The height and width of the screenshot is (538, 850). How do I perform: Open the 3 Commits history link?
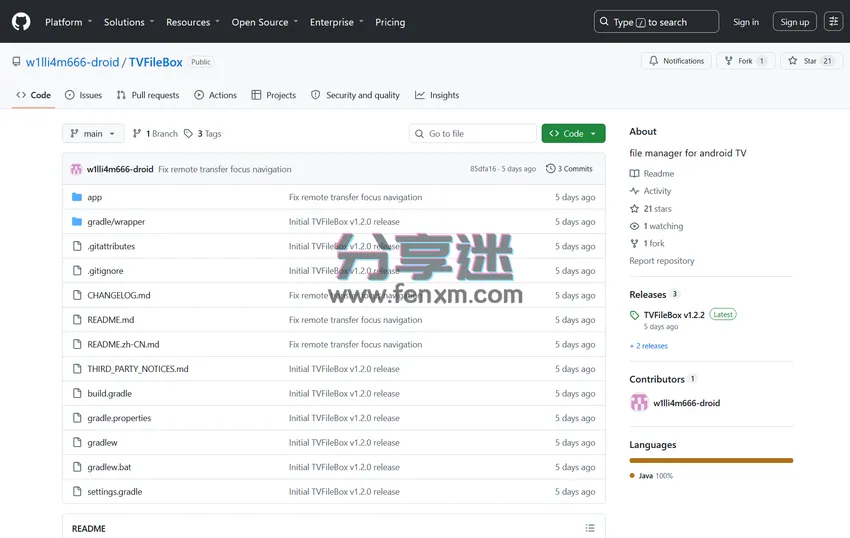coord(569,169)
